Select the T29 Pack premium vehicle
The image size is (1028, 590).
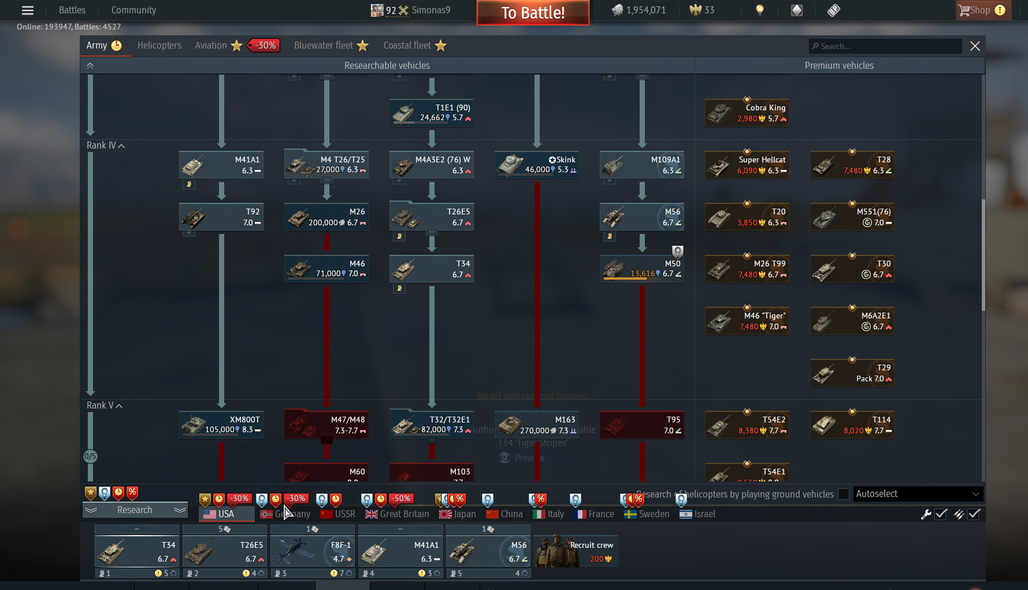point(852,372)
